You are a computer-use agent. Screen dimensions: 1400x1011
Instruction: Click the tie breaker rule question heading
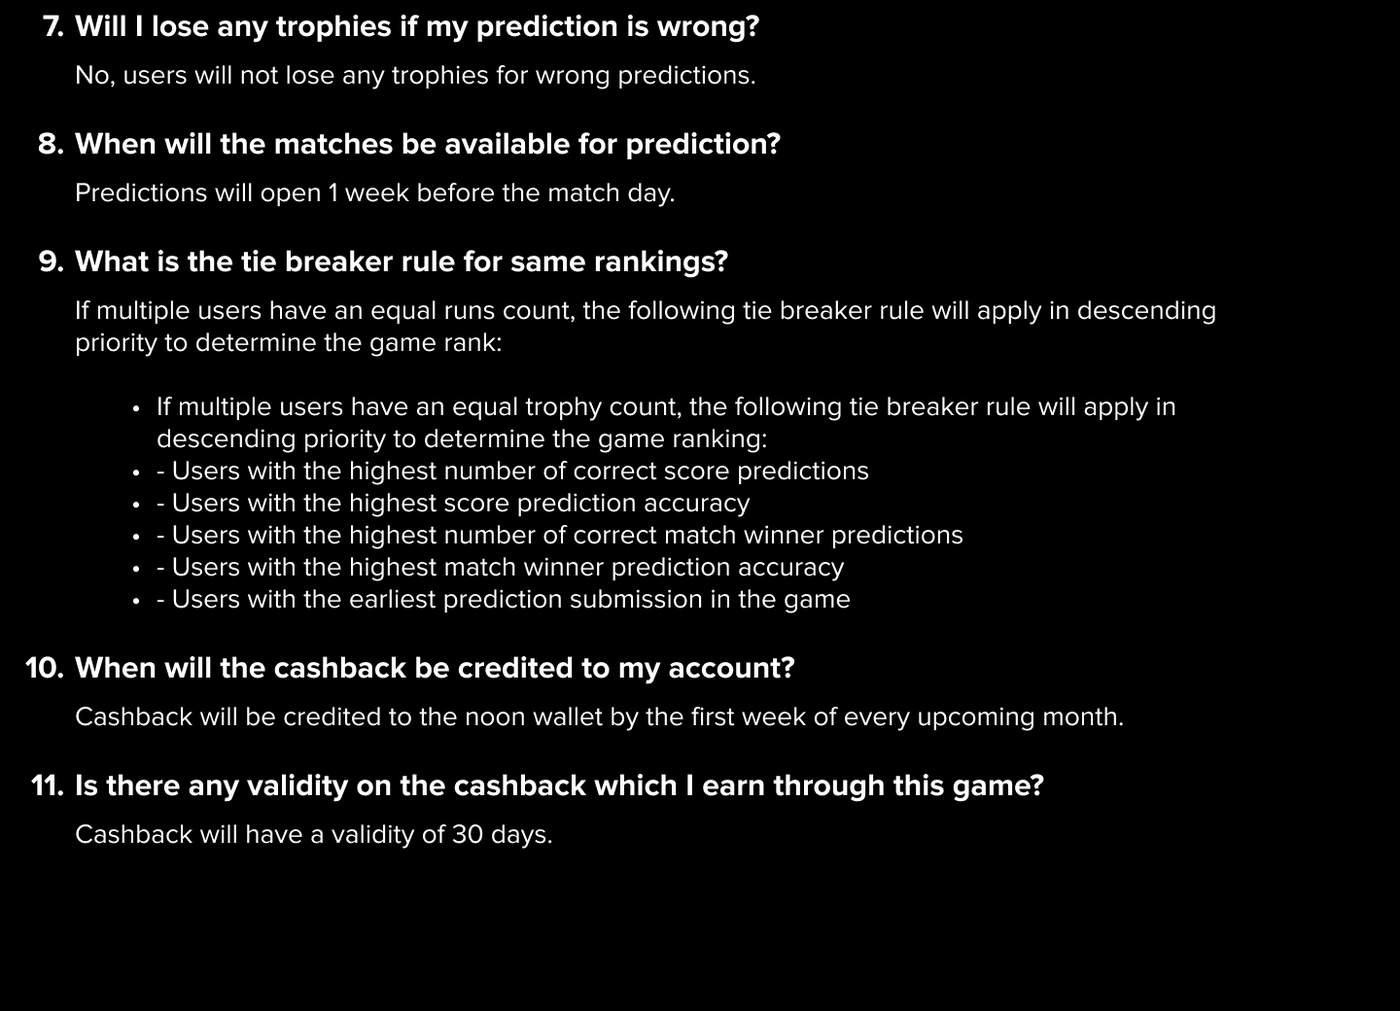pos(401,261)
